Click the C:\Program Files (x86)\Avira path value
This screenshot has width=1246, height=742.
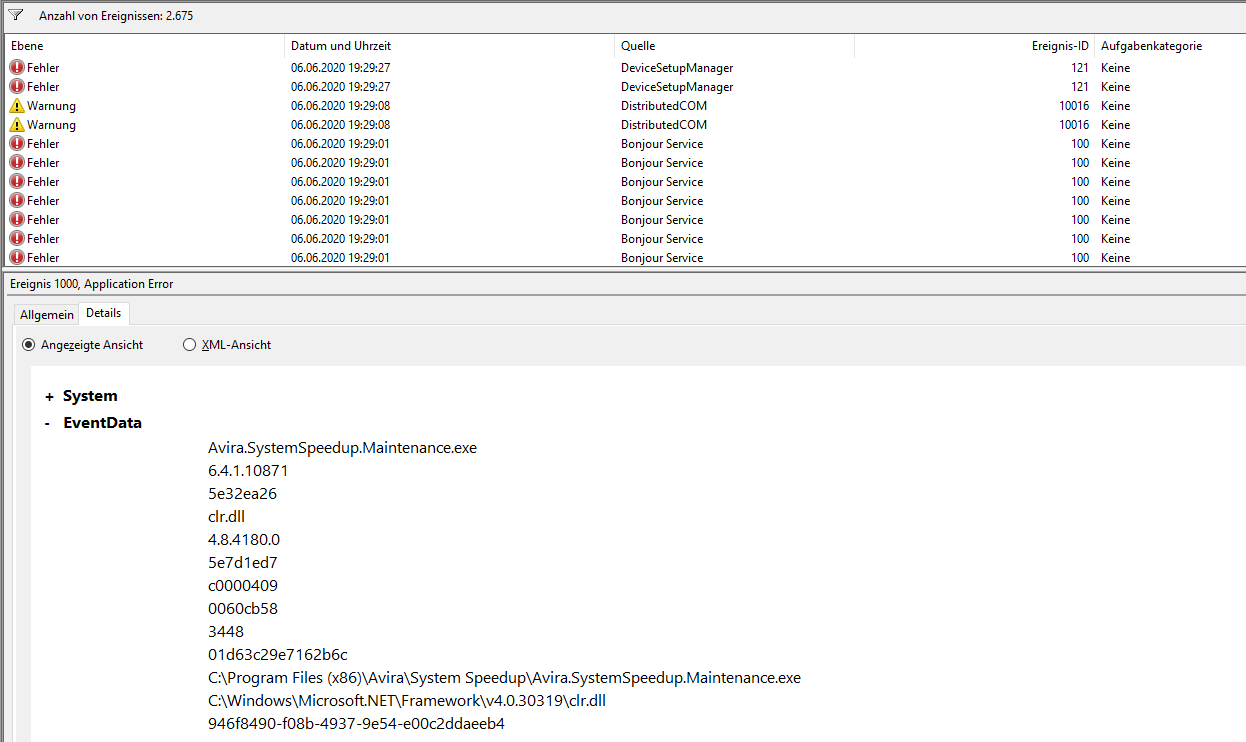(505, 678)
